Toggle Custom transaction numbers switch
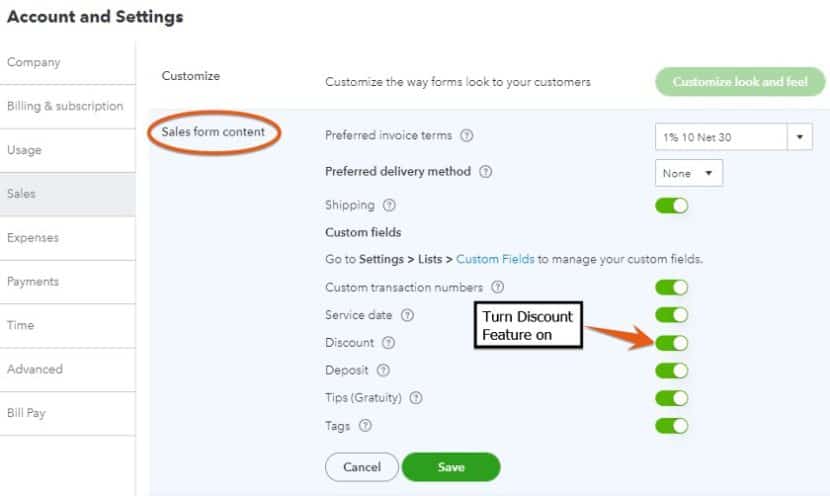 click(672, 288)
